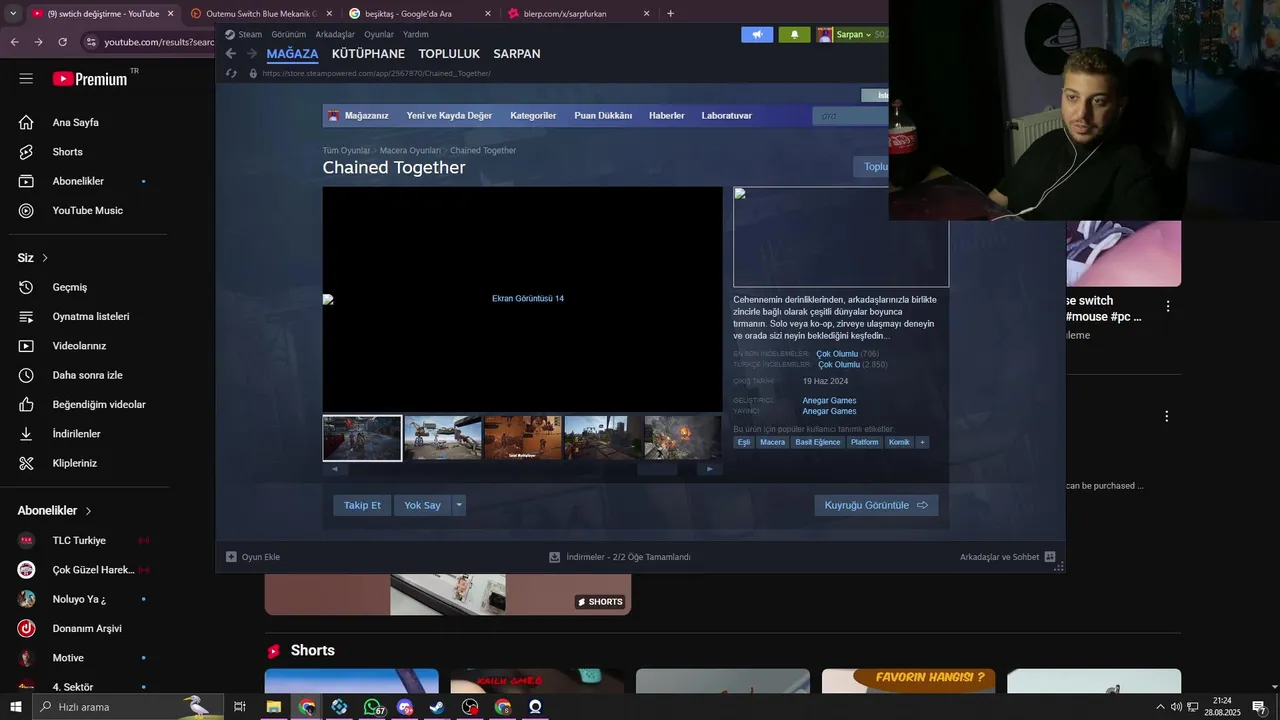Open YouTube Music in sidebar
The image size is (1280, 720).
tap(88, 211)
